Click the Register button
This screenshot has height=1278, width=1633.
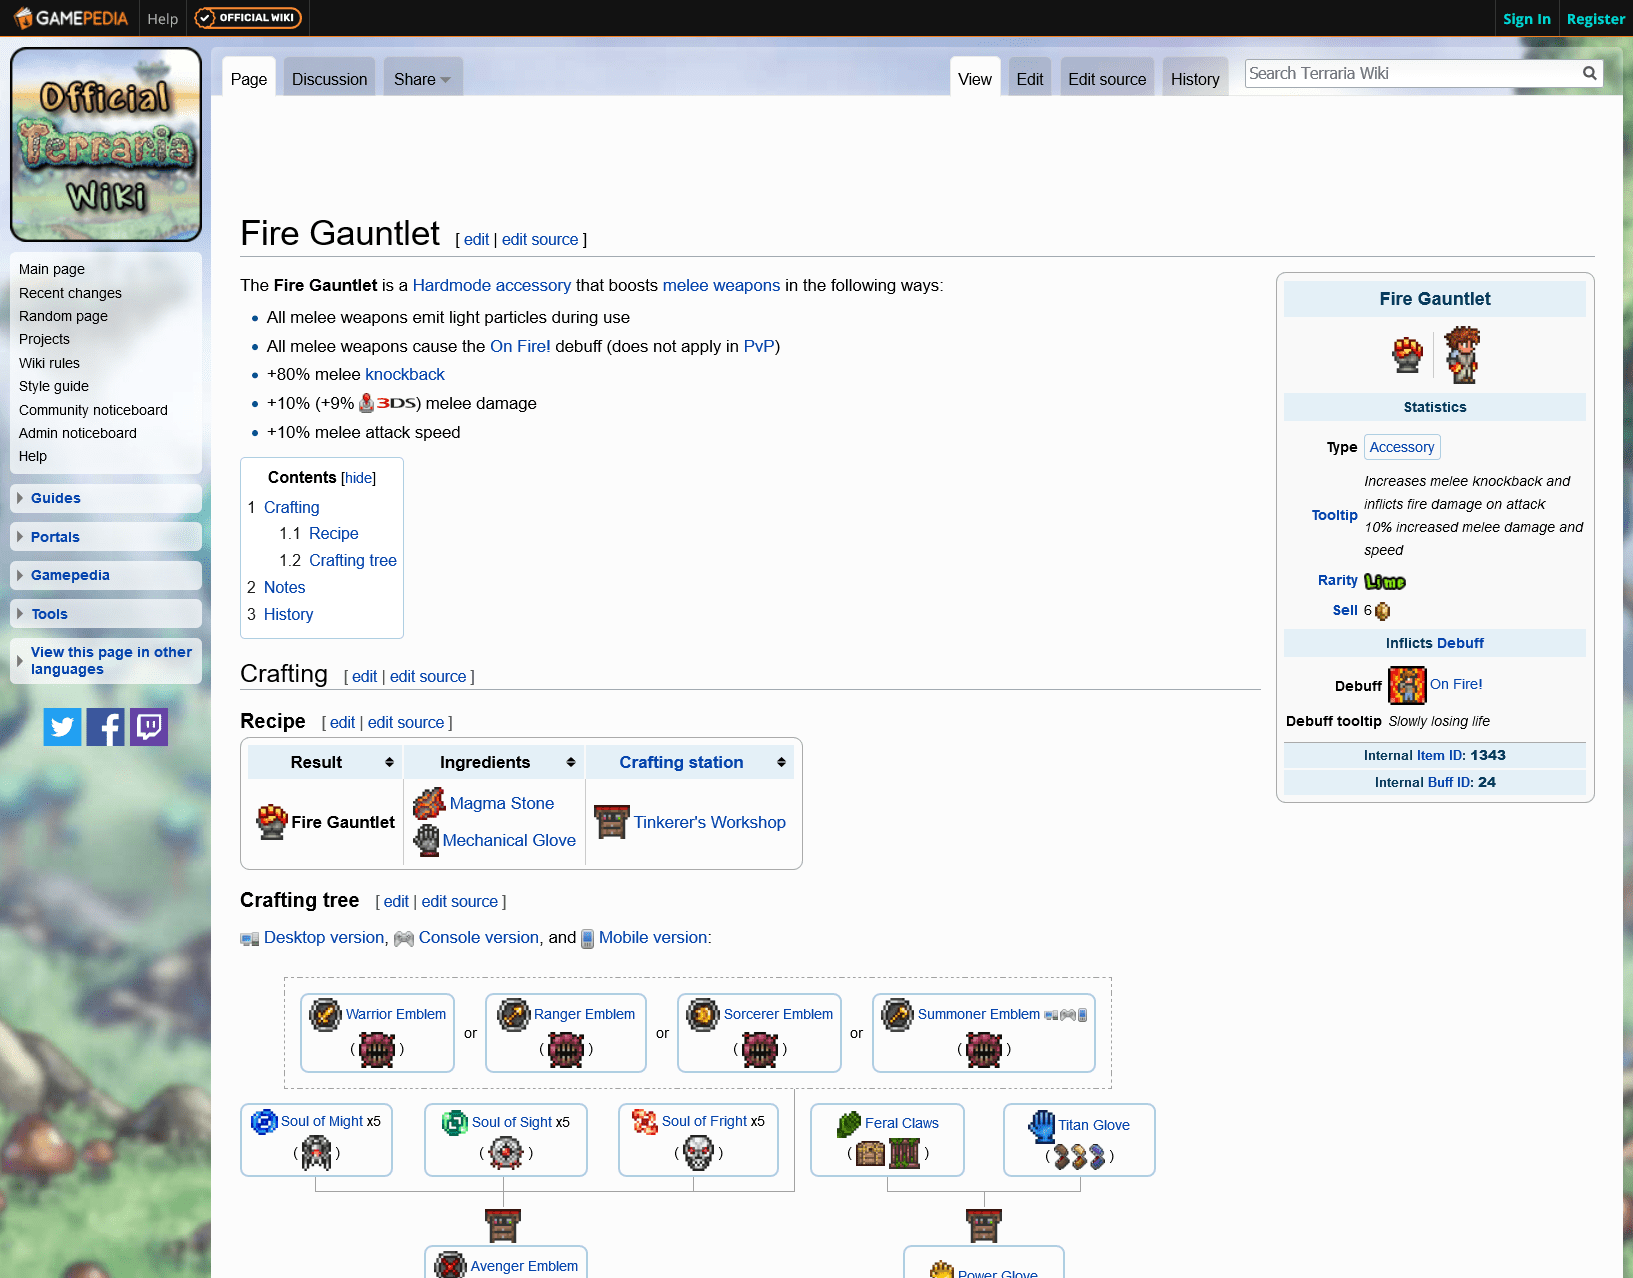point(1594,18)
